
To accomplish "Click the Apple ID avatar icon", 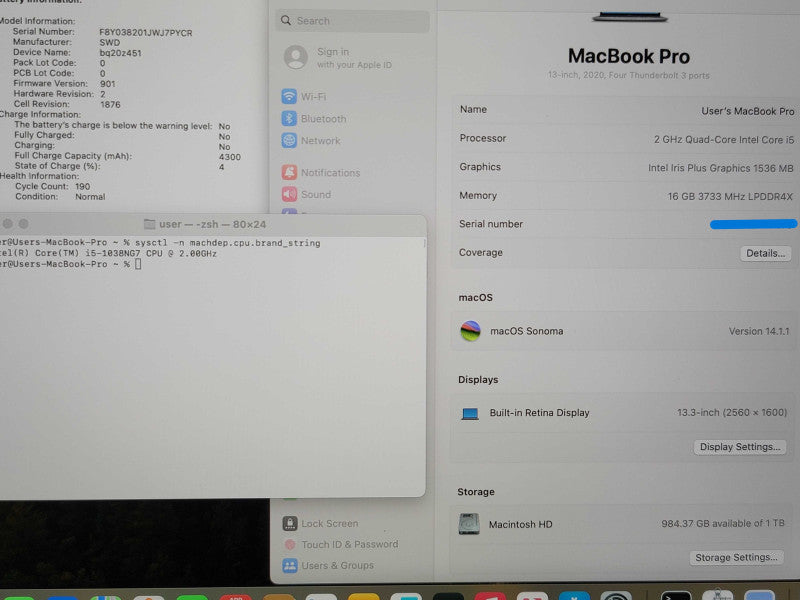I will (x=296, y=57).
